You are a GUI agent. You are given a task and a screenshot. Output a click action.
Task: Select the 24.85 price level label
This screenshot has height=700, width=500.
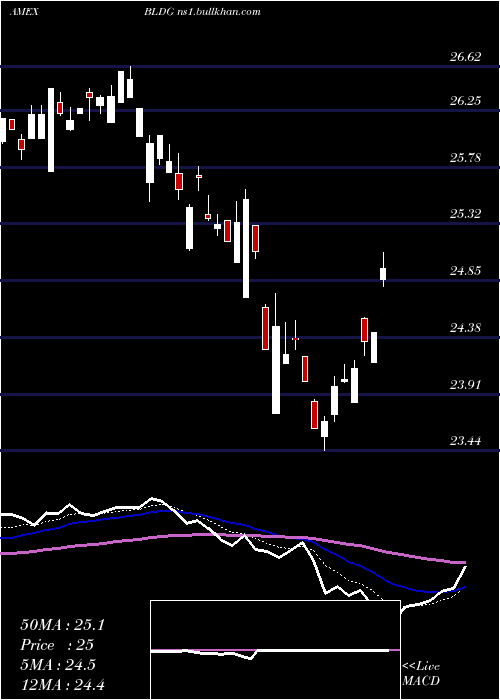pos(465,271)
